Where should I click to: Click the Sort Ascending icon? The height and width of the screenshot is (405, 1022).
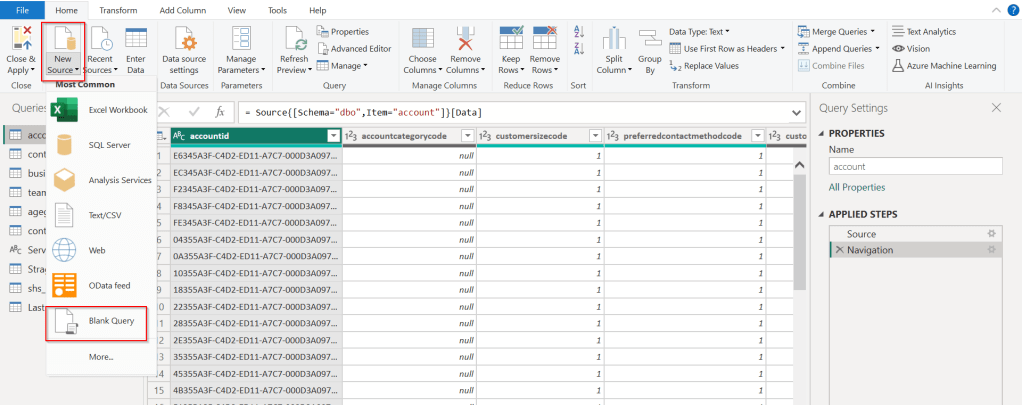coord(579,32)
